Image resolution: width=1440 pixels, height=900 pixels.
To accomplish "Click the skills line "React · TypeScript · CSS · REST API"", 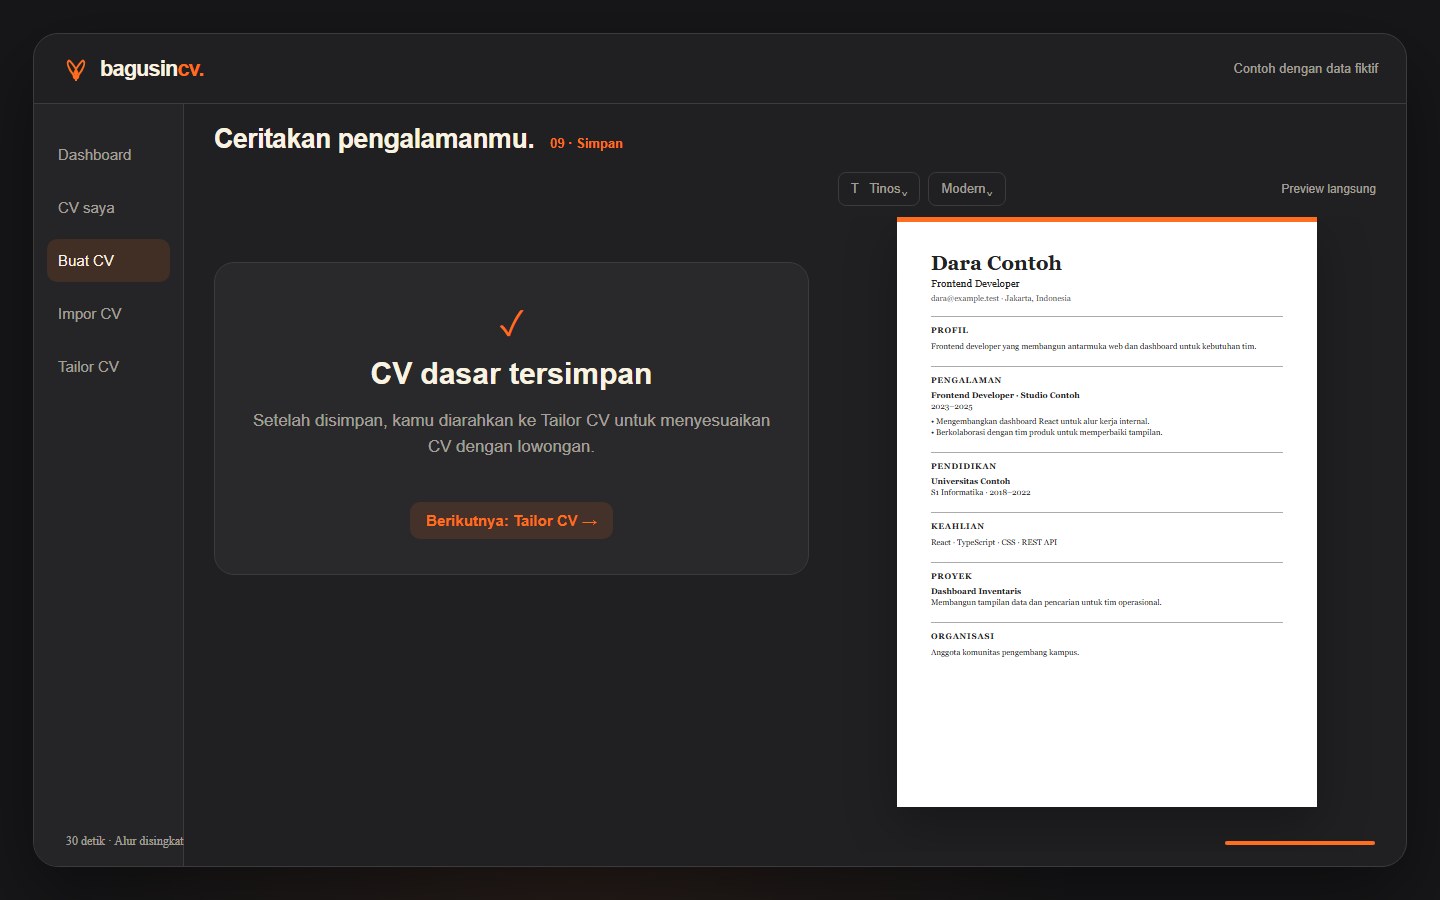I will click(x=994, y=542).
